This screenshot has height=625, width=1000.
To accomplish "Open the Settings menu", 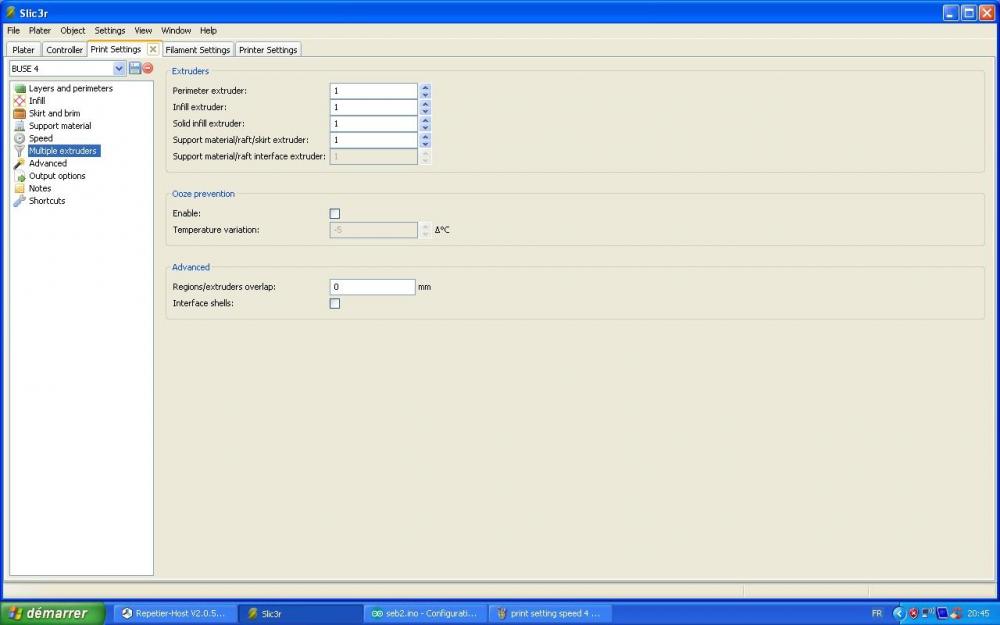I will [x=110, y=31].
